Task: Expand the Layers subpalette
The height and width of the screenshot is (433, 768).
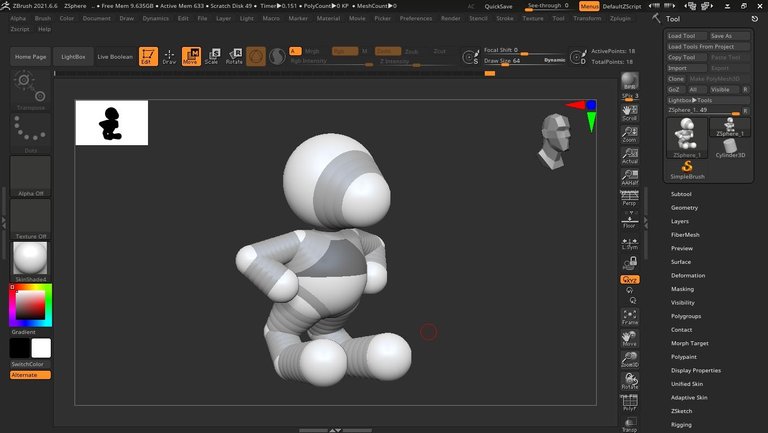Action: (680, 221)
